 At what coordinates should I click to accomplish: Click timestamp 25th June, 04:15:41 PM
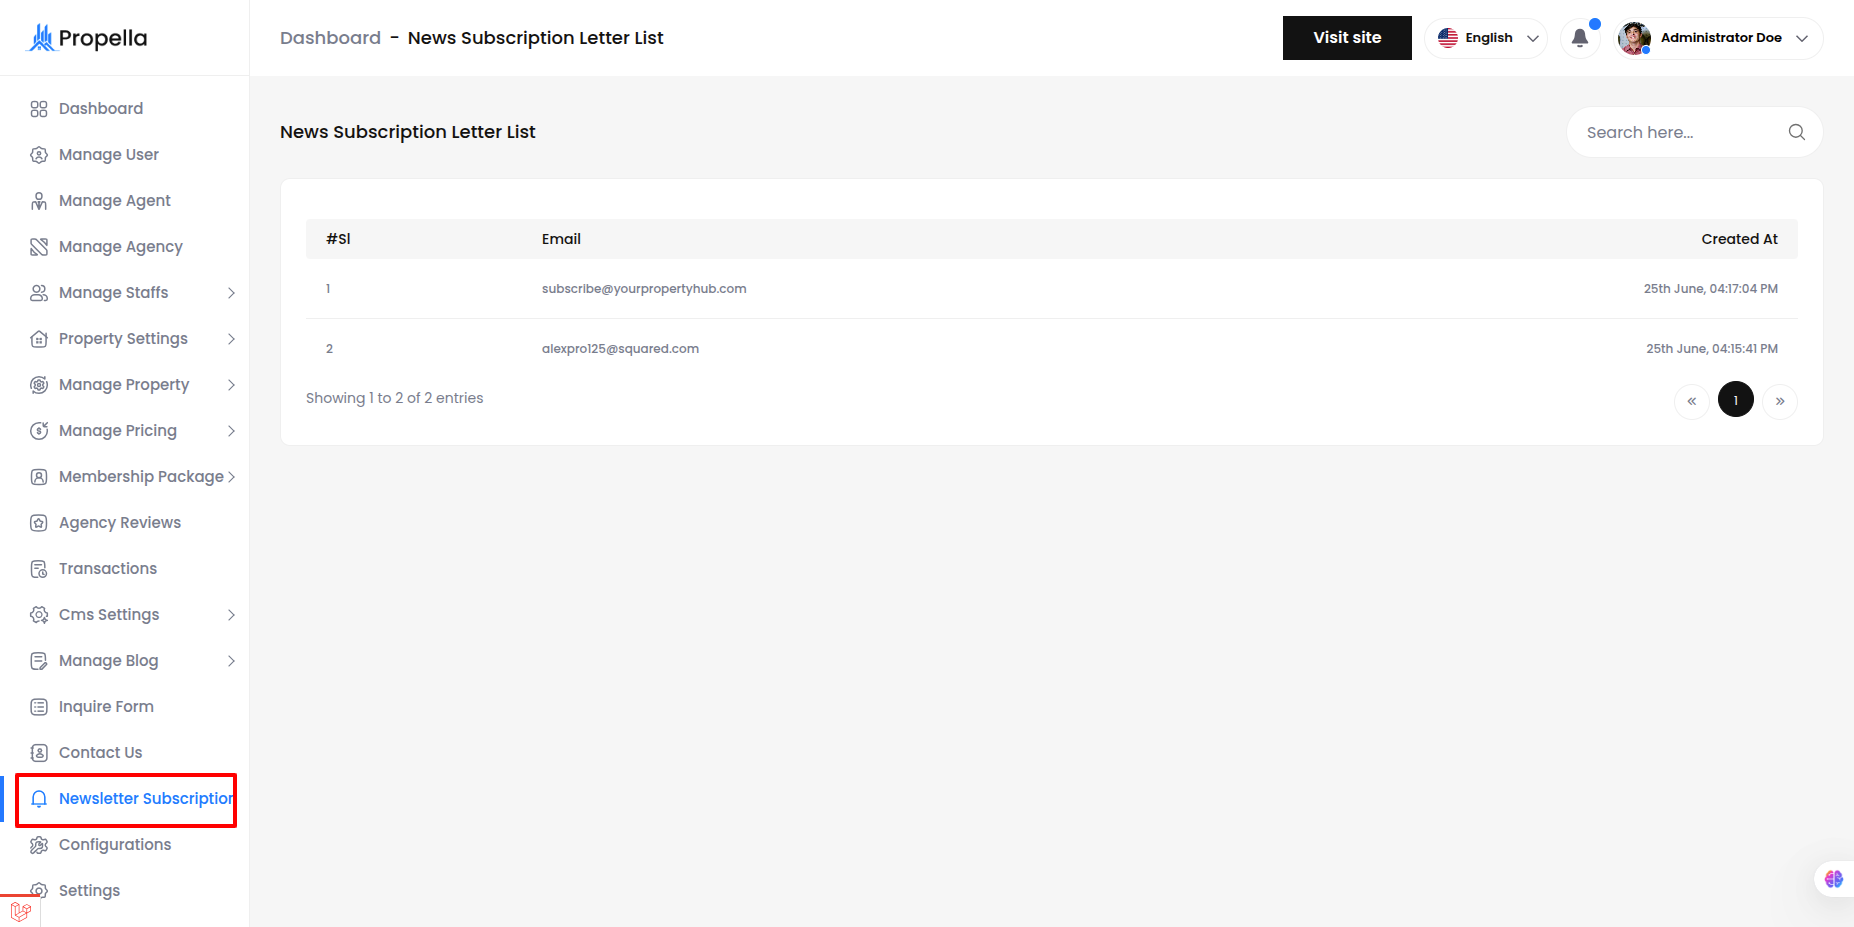(1712, 349)
